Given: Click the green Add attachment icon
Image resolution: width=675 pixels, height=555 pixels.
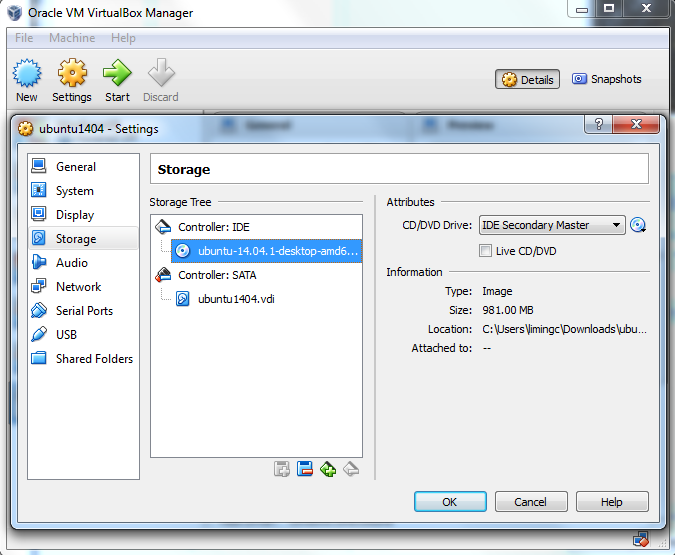Looking at the screenshot, I should (x=328, y=469).
